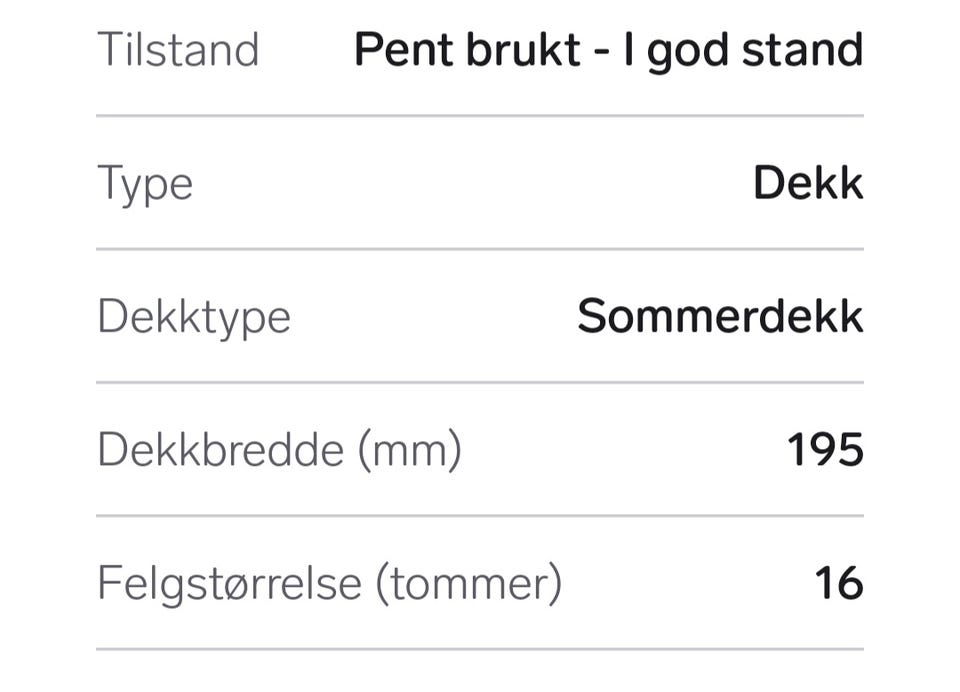960x692 pixels.
Task: Click divider line below Type row
Action: pyautogui.click(x=480, y=249)
